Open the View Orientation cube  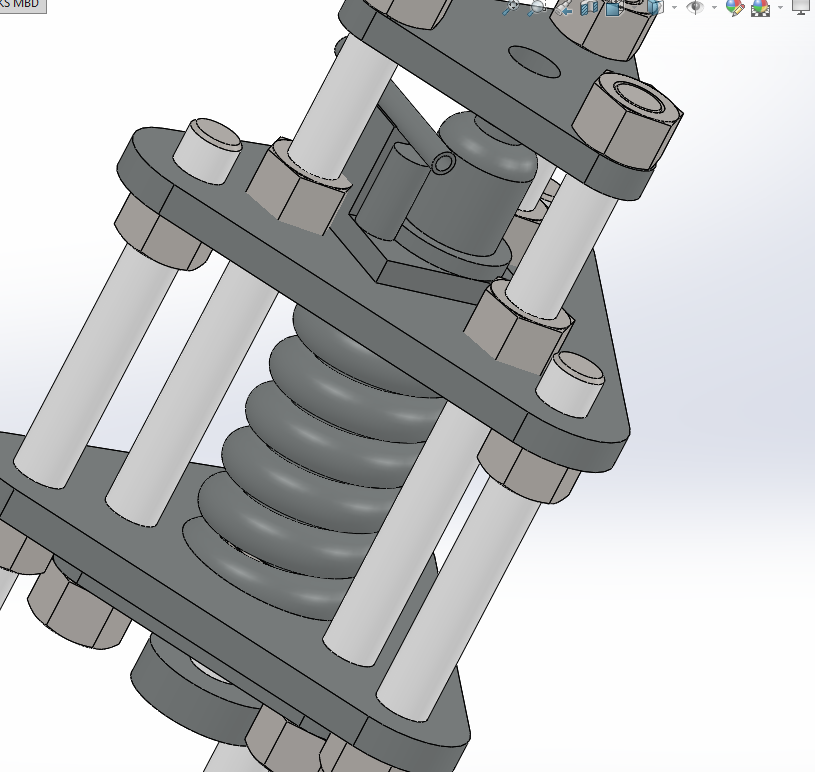click(x=614, y=7)
